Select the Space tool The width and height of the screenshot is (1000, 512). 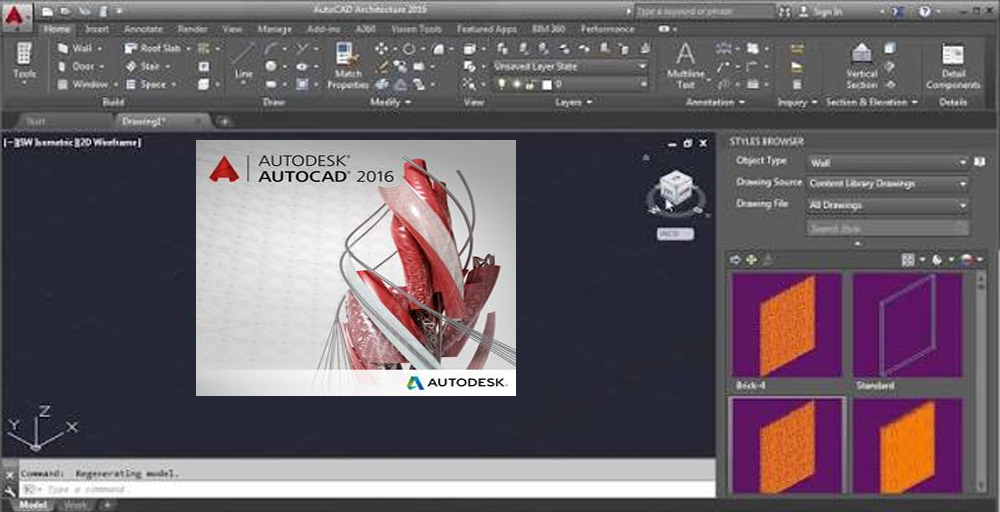[146, 84]
